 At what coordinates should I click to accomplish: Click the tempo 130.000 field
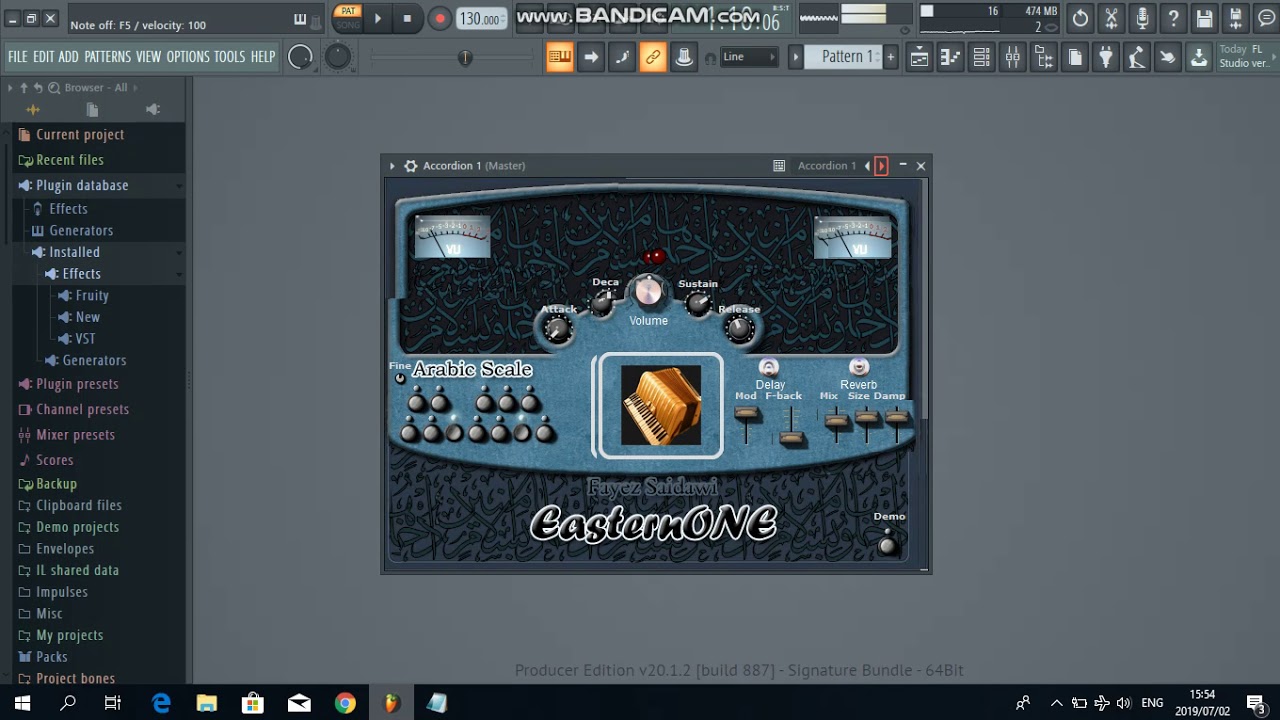click(x=481, y=19)
